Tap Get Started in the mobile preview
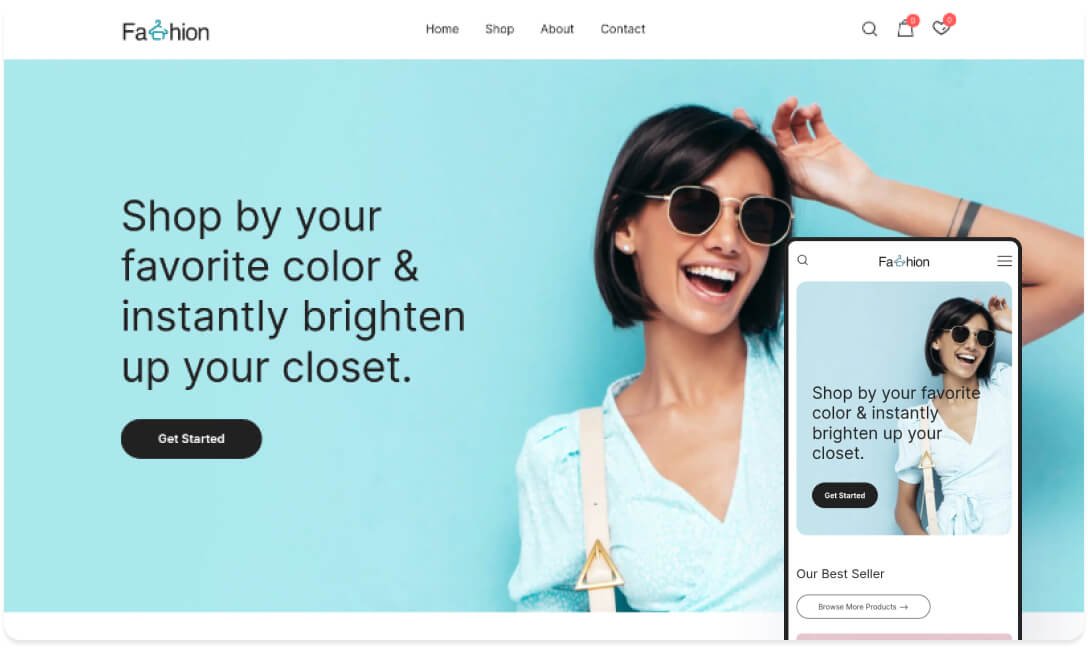The height and width of the screenshot is (648, 1088). click(x=844, y=495)
